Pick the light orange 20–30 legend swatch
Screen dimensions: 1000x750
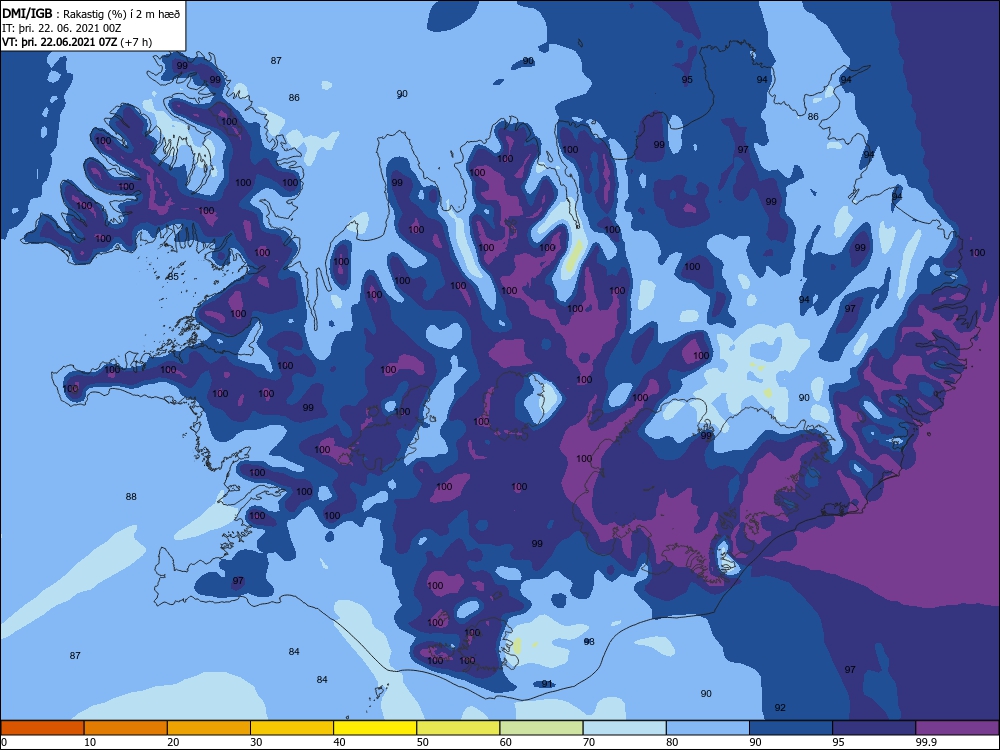click(209, 728)
